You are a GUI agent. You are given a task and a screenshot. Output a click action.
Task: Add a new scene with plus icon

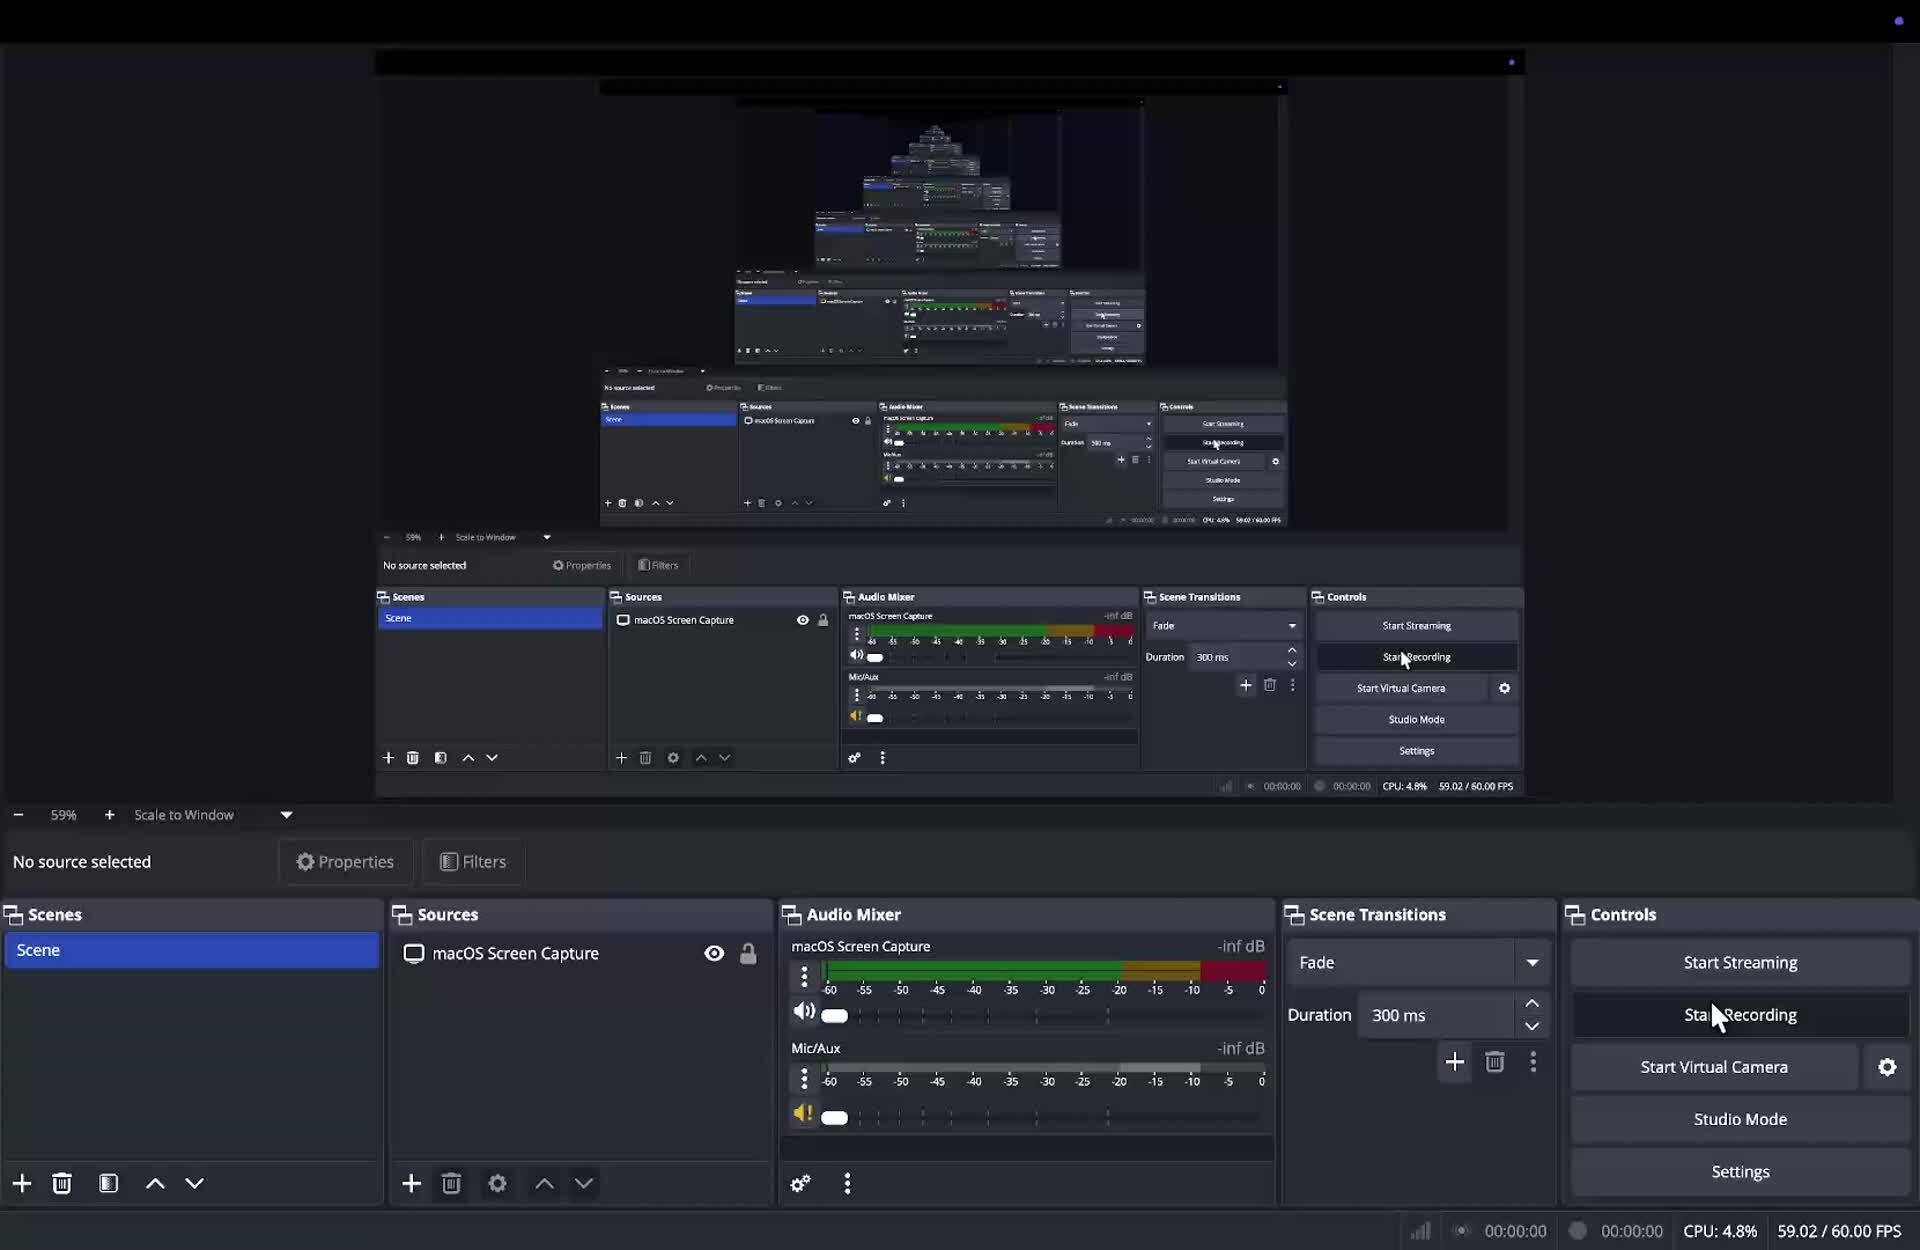[x=22, y=1184]
